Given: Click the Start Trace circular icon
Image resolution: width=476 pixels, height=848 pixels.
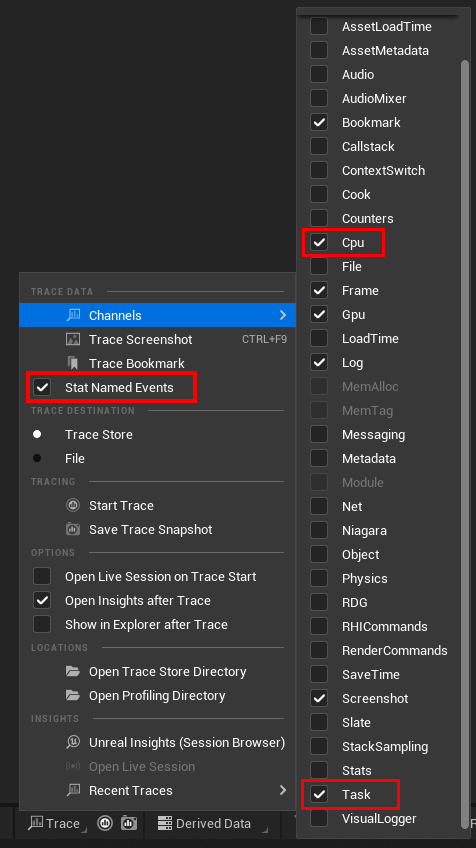Looking at the screenshot, I should (73, 505).
